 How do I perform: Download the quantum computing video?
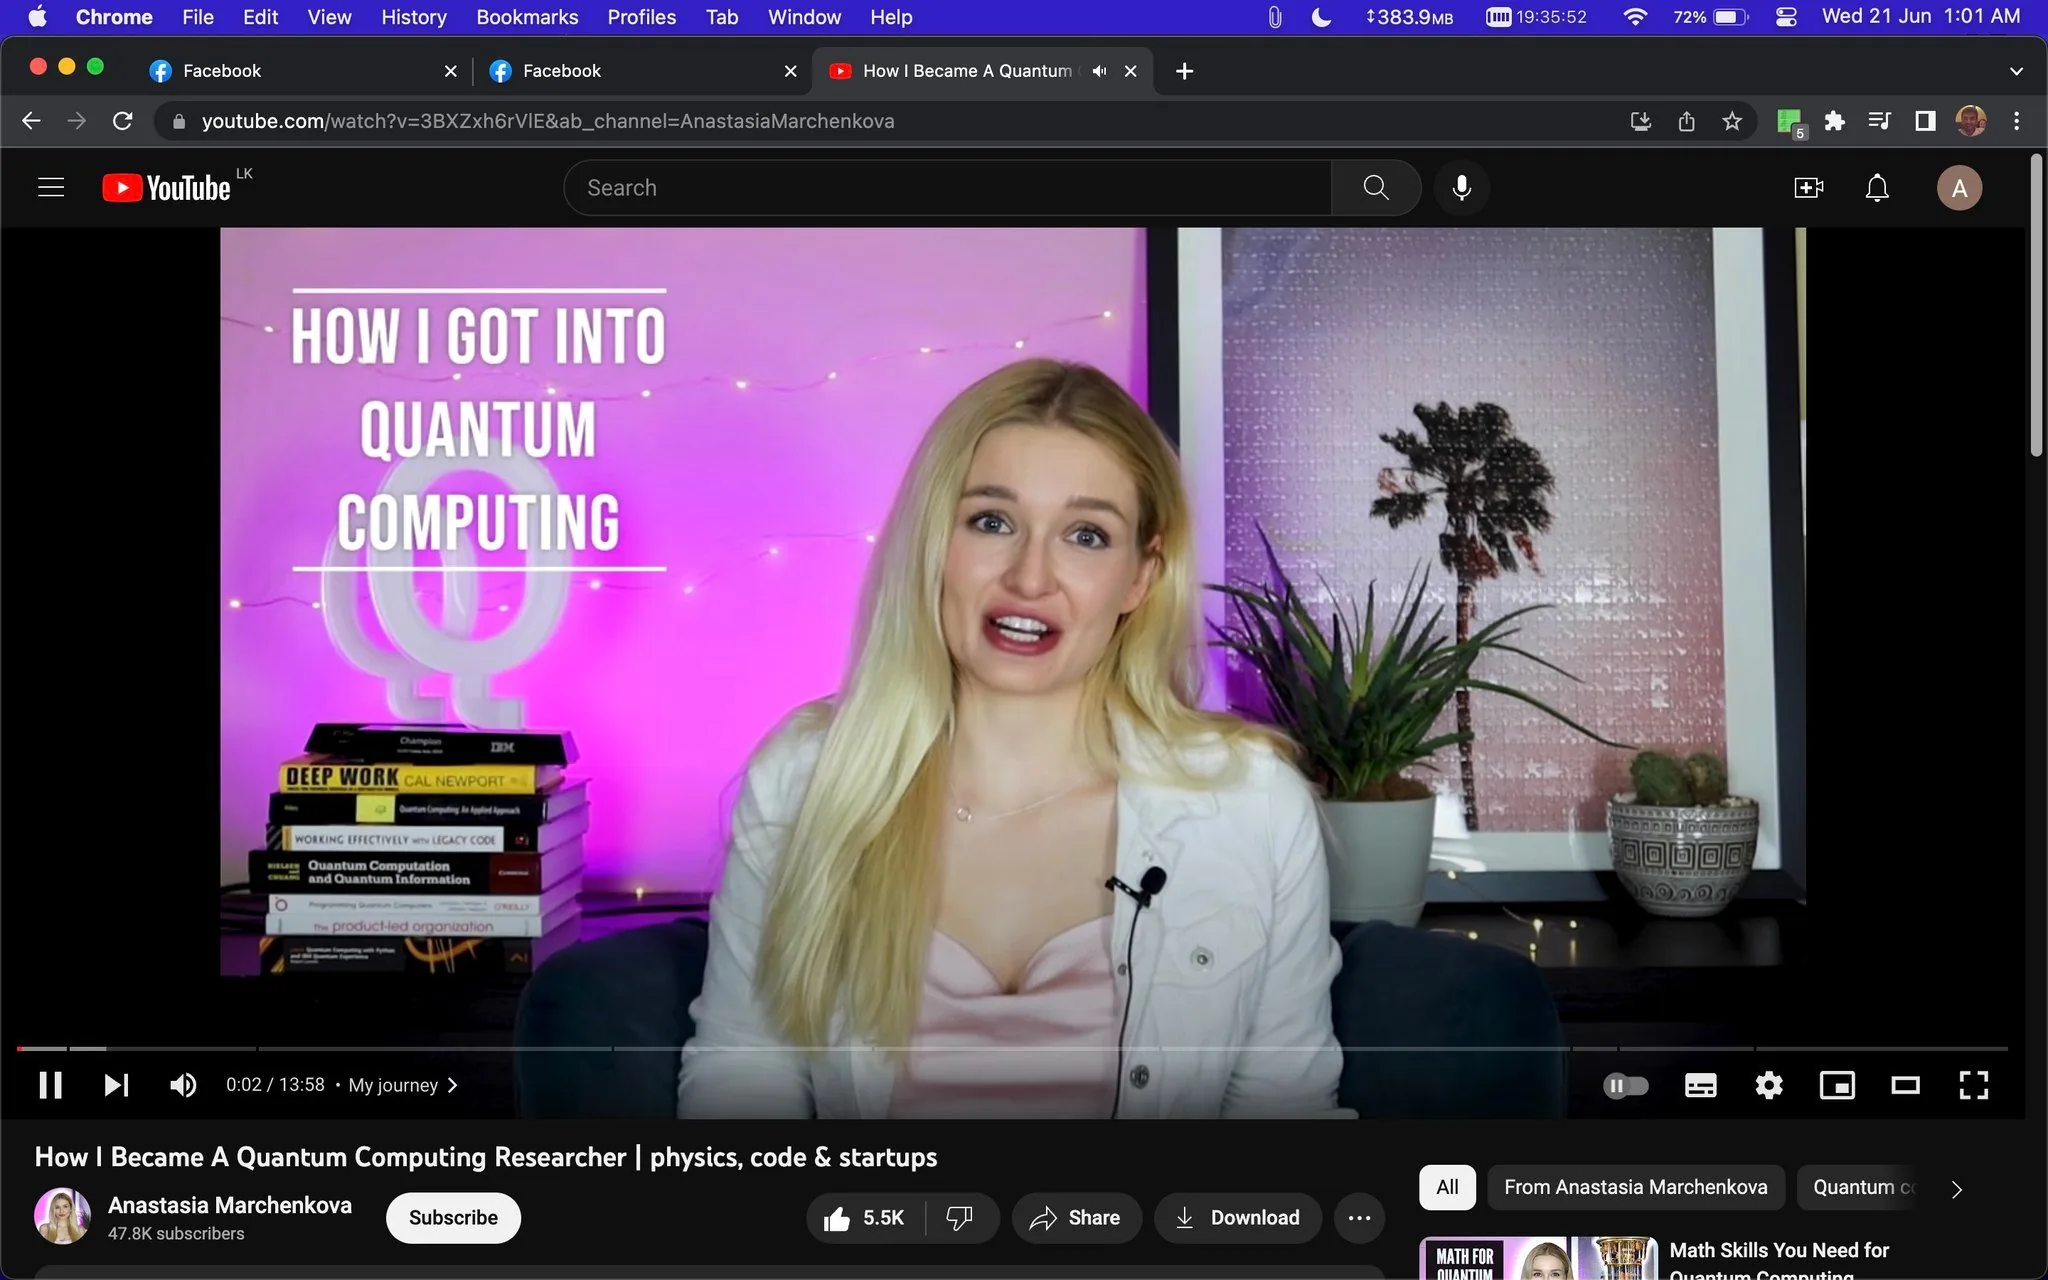point(1237,1217)
